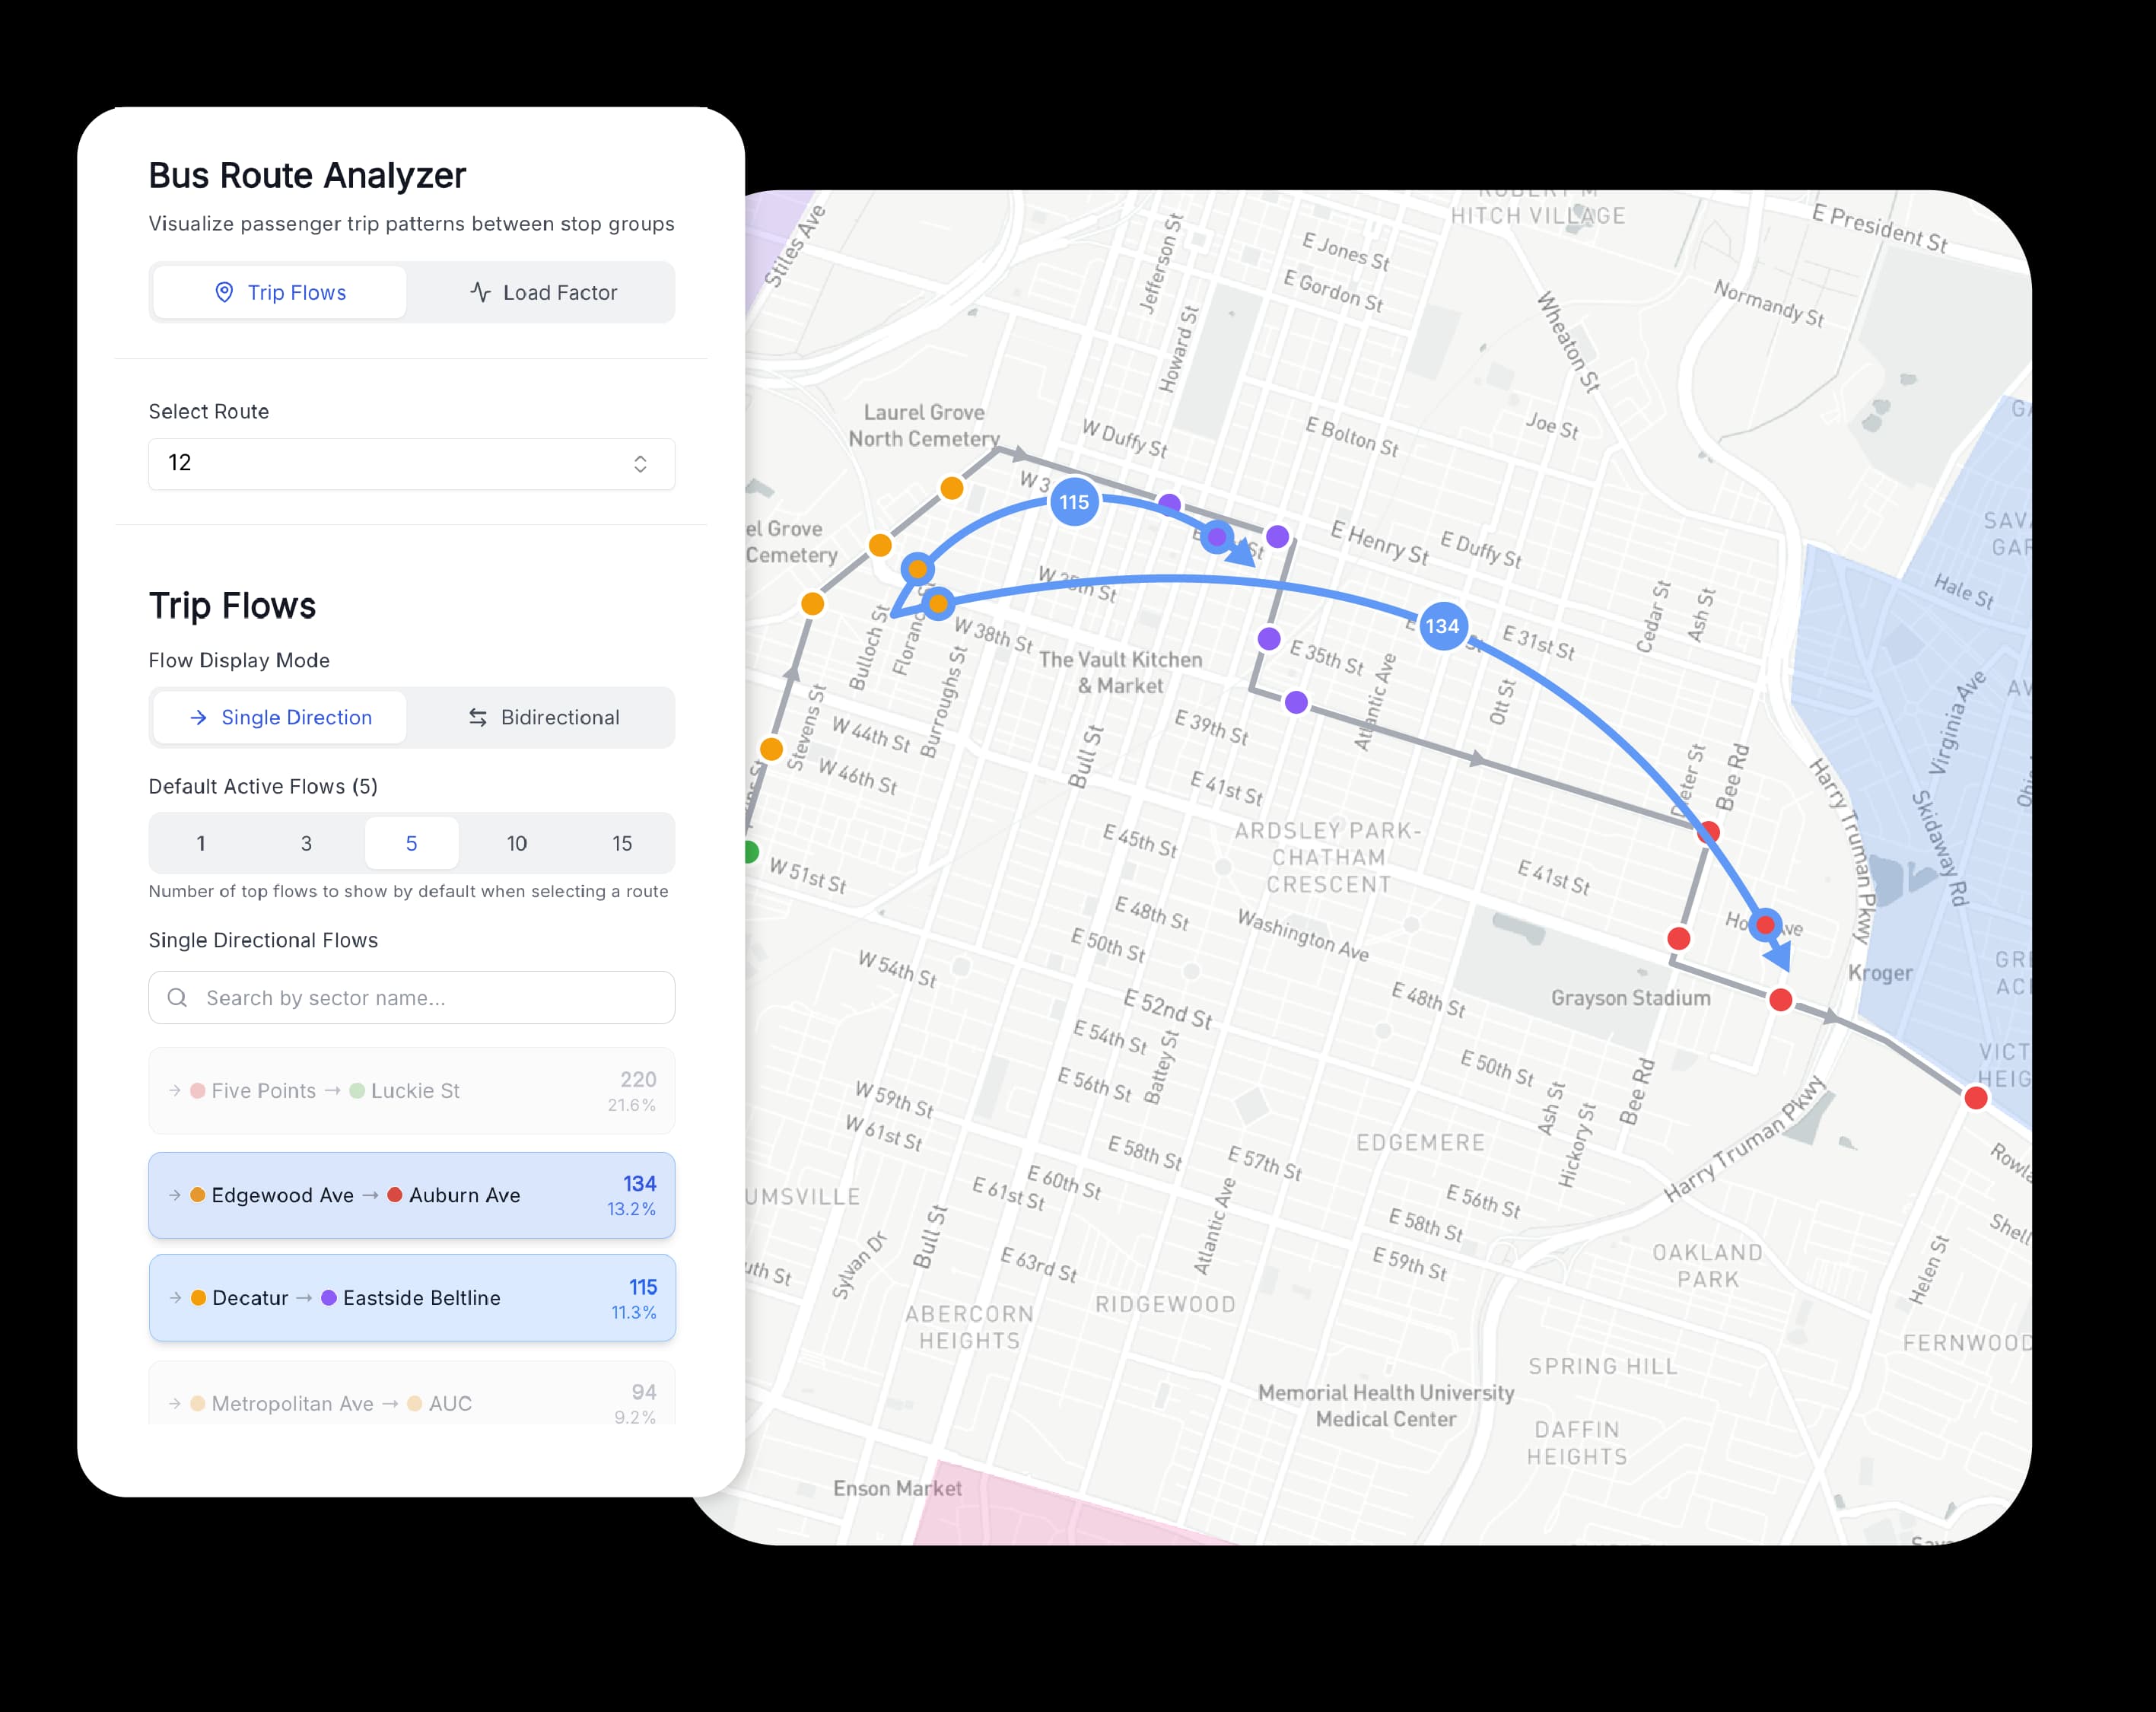Click the waveform icon beside Load Factor

click(480, 292)
